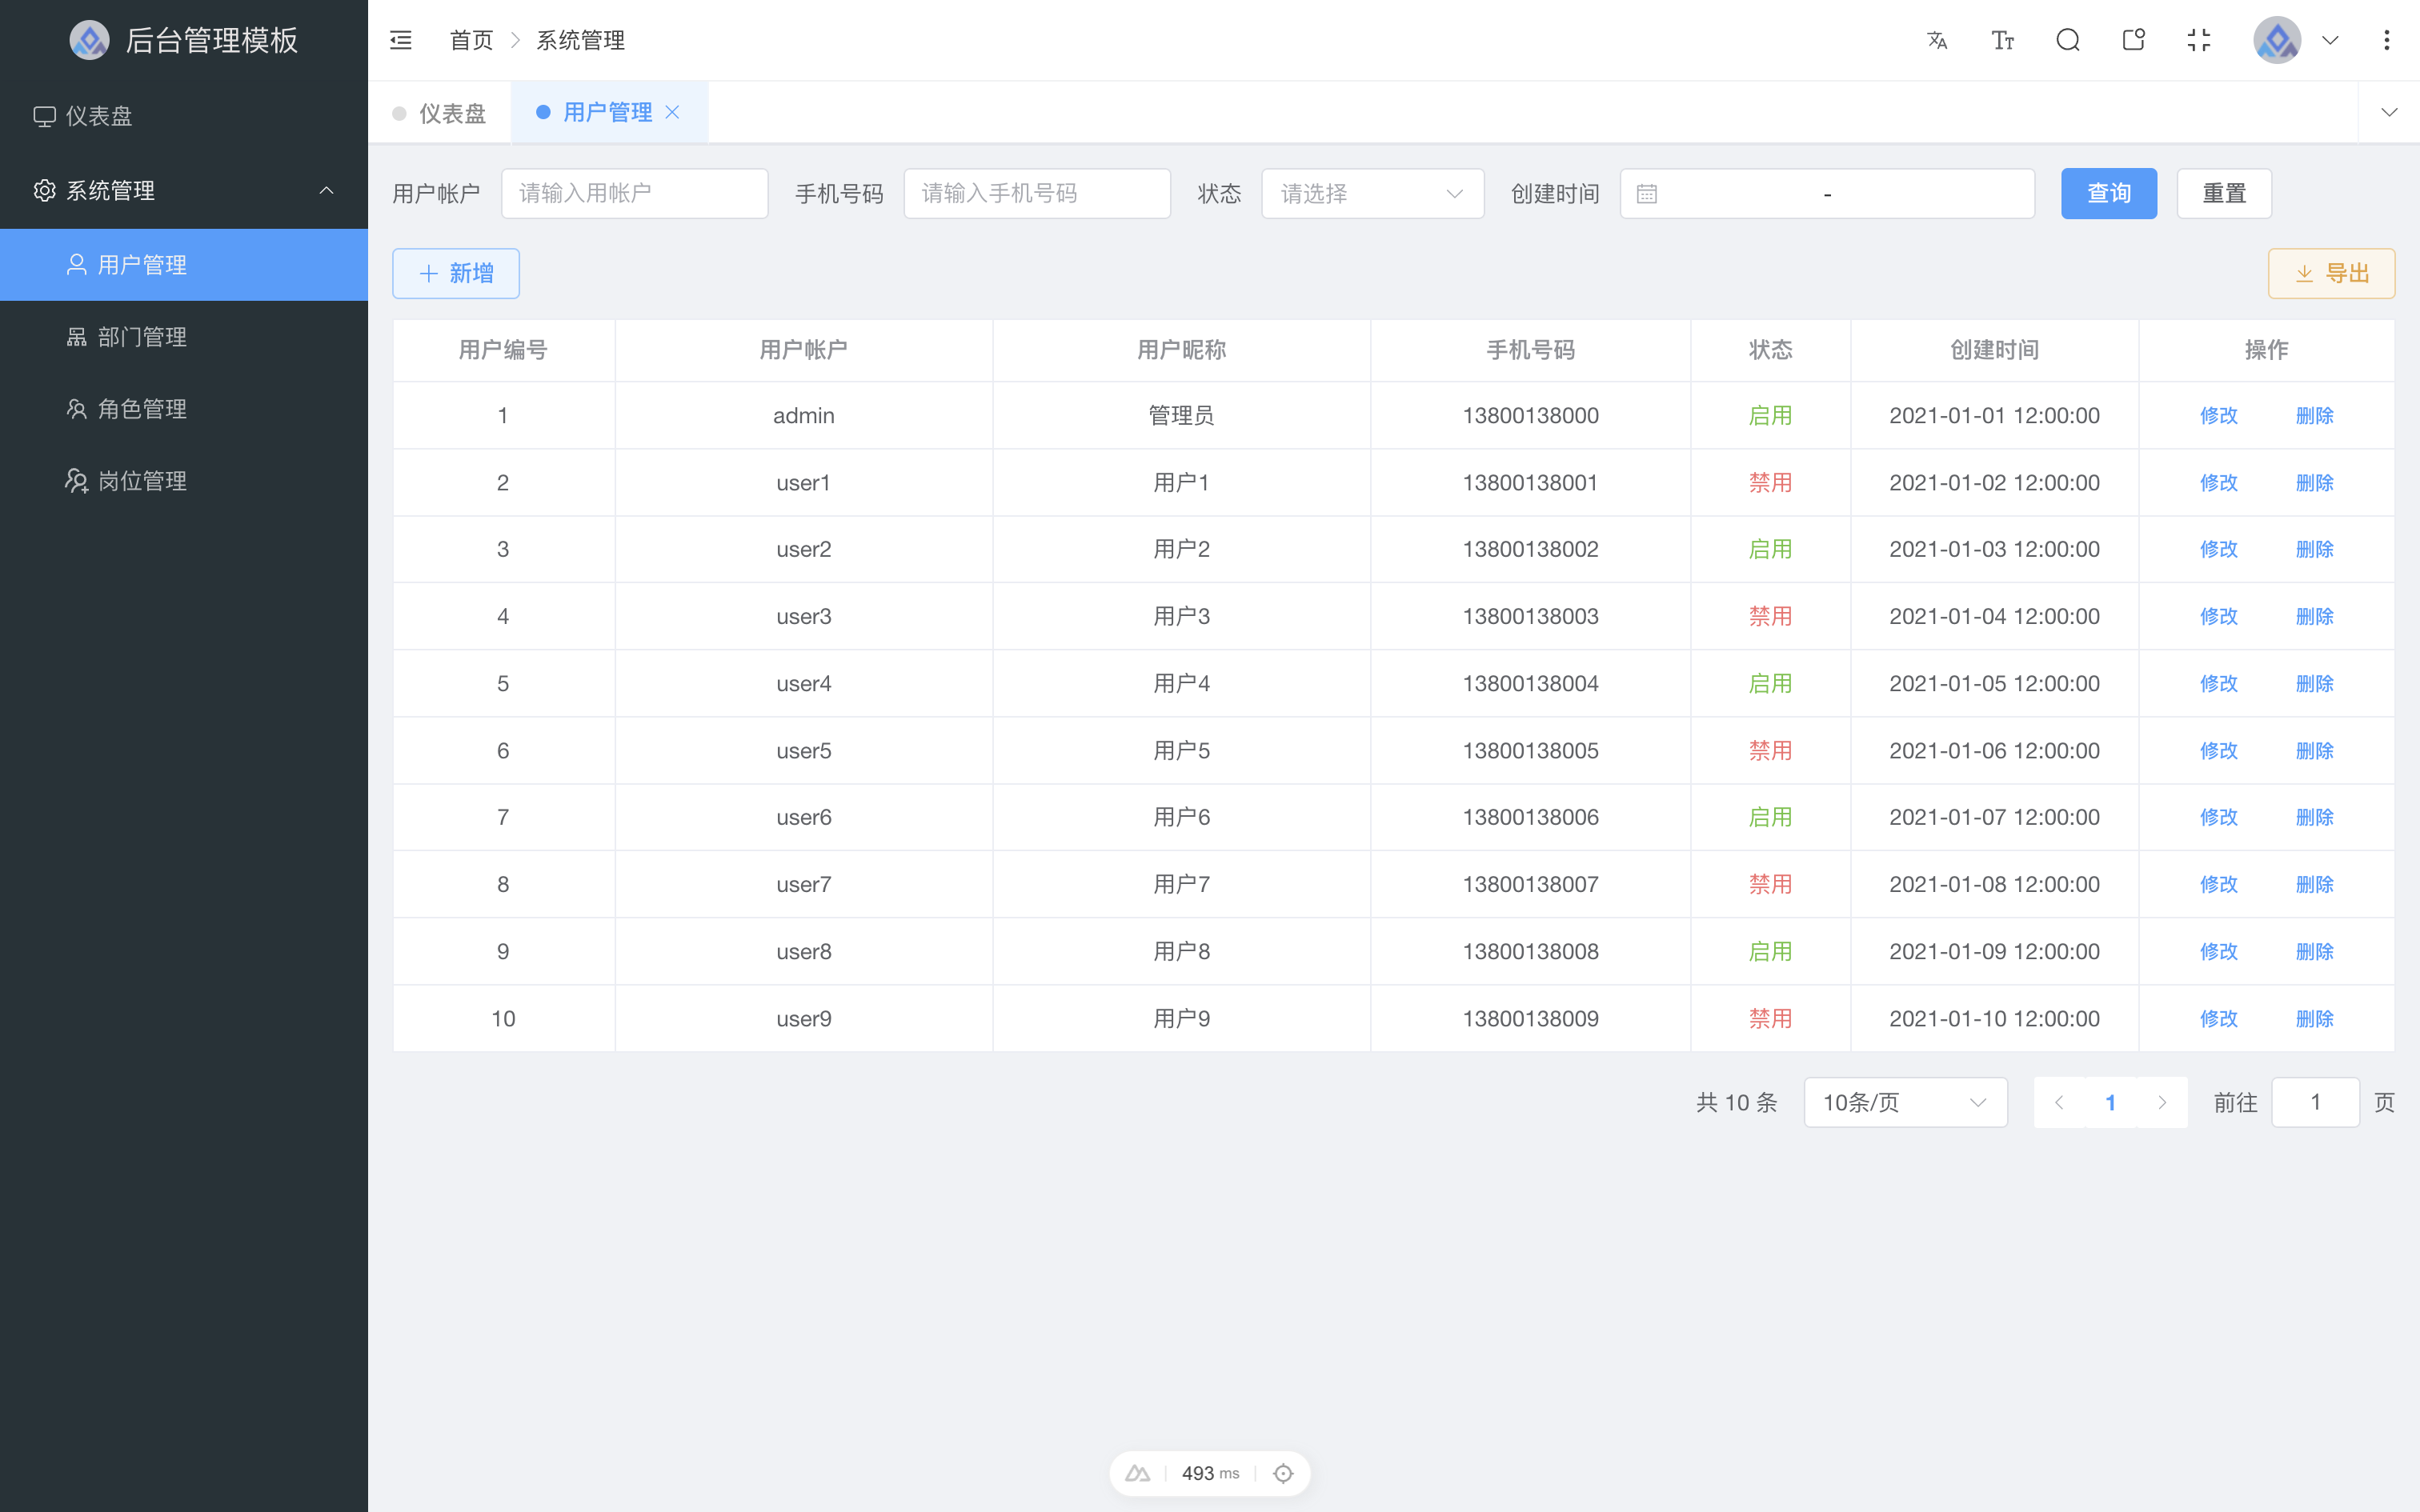Screen dimensions: 2420x1512
Task: Open global search with the magnifier icon
Action: [x=2068, y=40]
